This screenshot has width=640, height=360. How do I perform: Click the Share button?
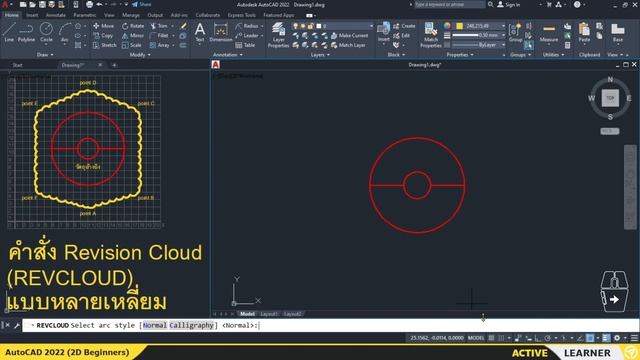[x=141, y=4]
